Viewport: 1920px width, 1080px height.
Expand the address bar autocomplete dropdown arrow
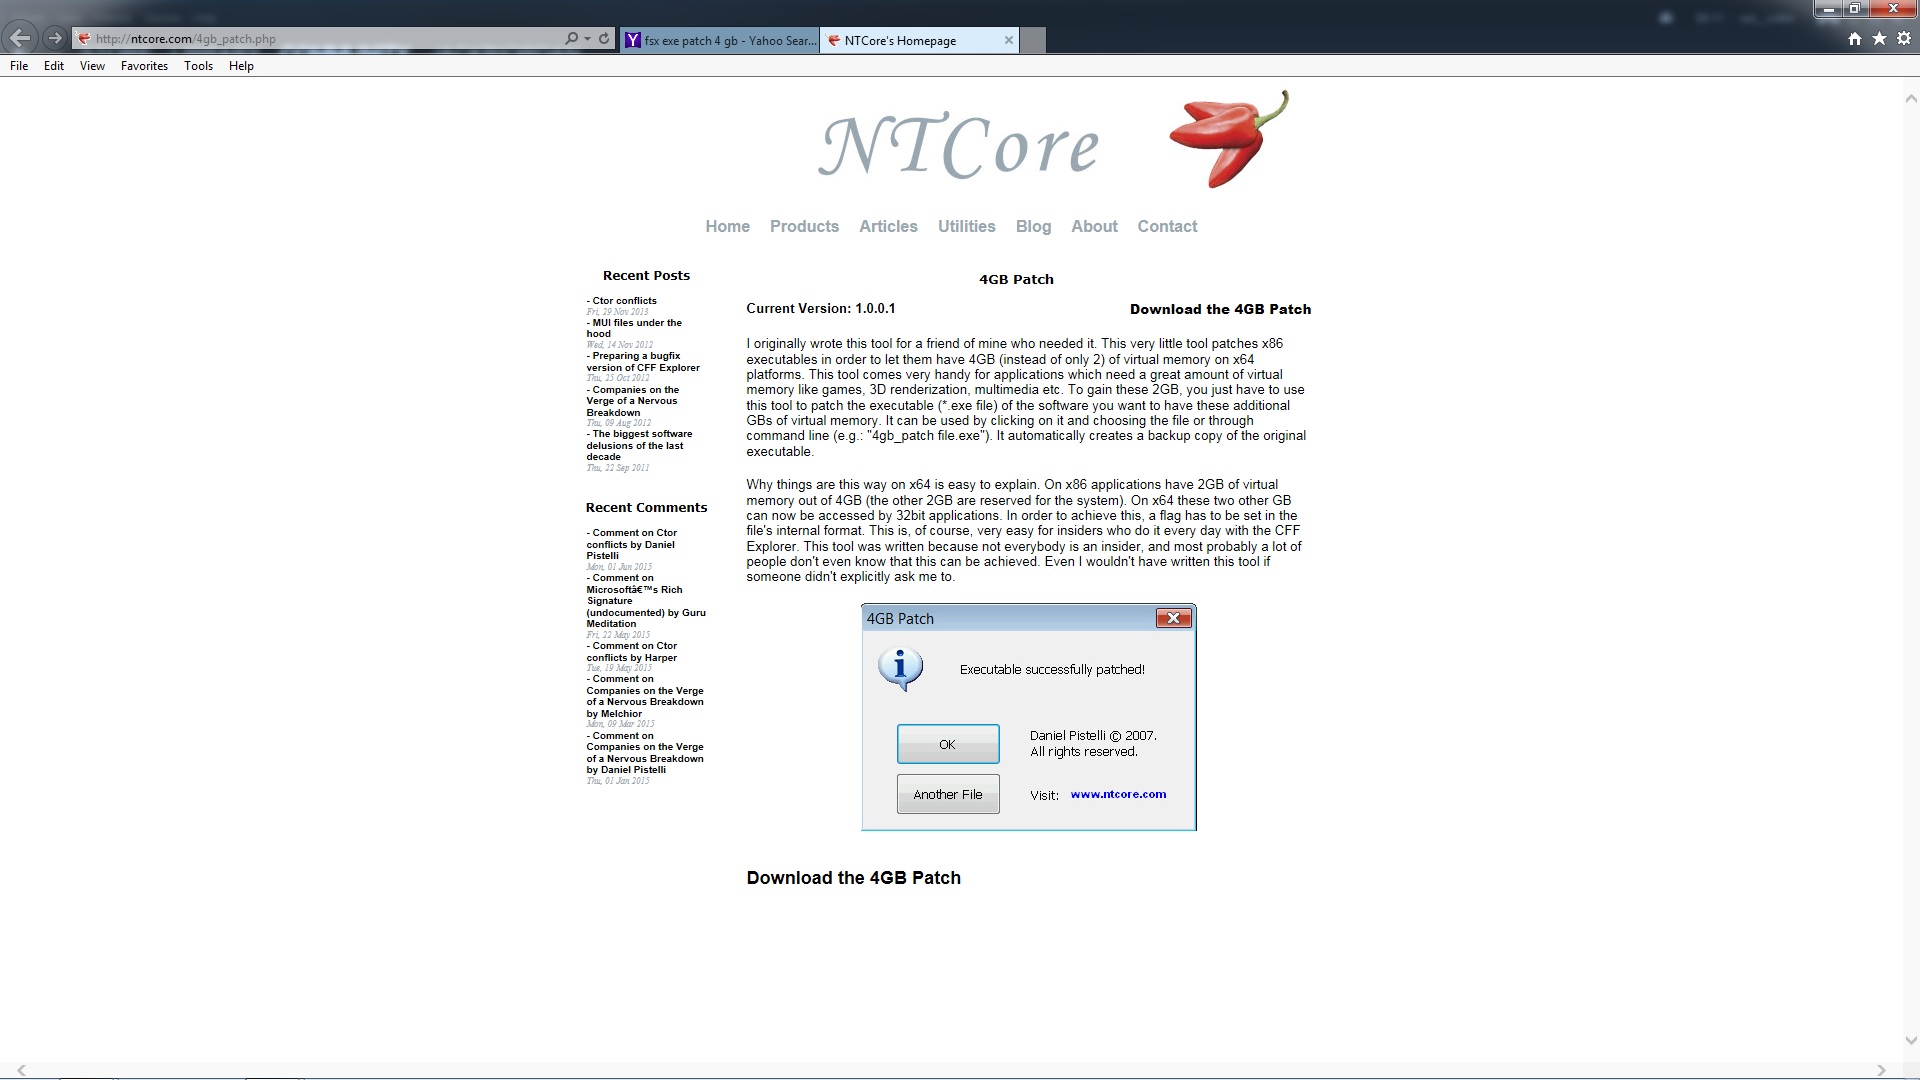point(587,39)
